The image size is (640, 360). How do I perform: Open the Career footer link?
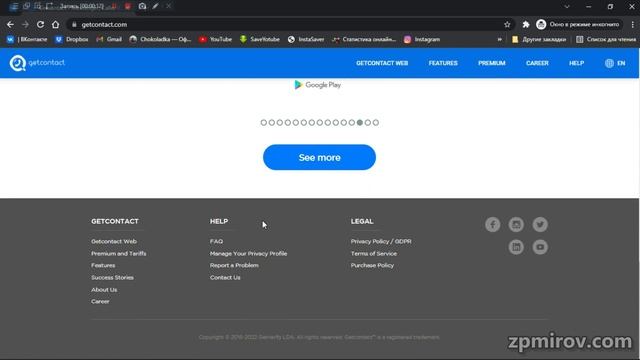(x=100, y=302)
